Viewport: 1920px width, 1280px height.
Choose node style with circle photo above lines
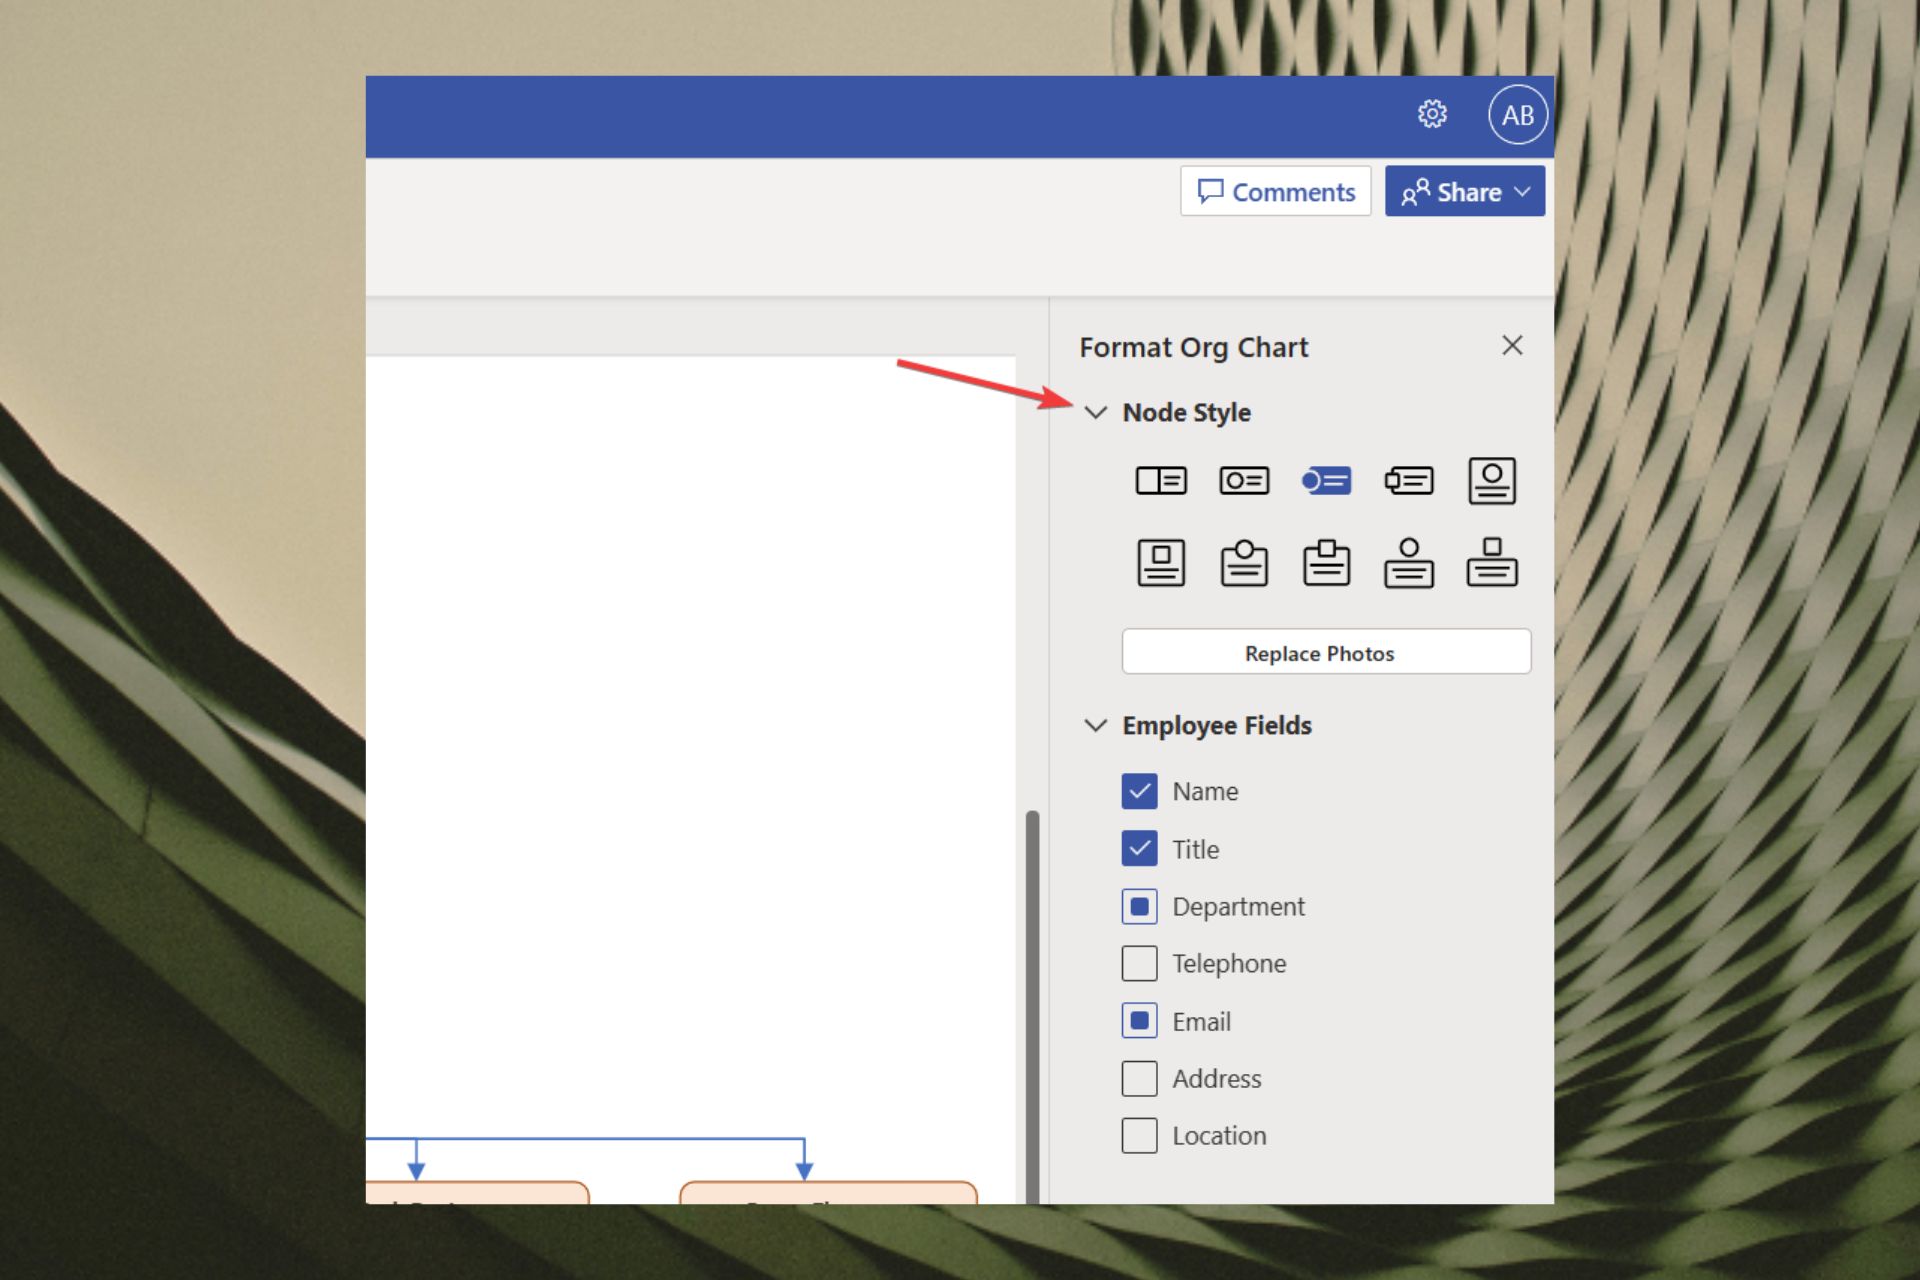click(1409, 563)
